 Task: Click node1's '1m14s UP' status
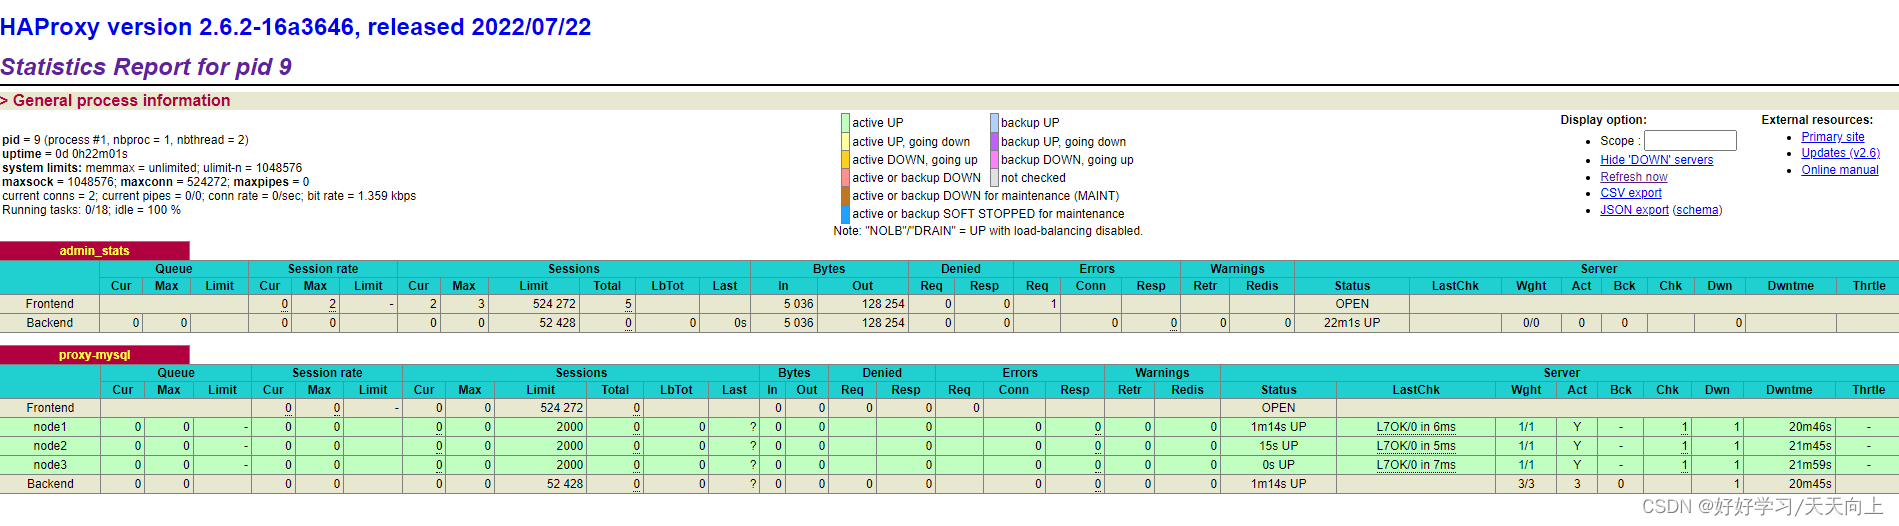(x=1278, y=427)
